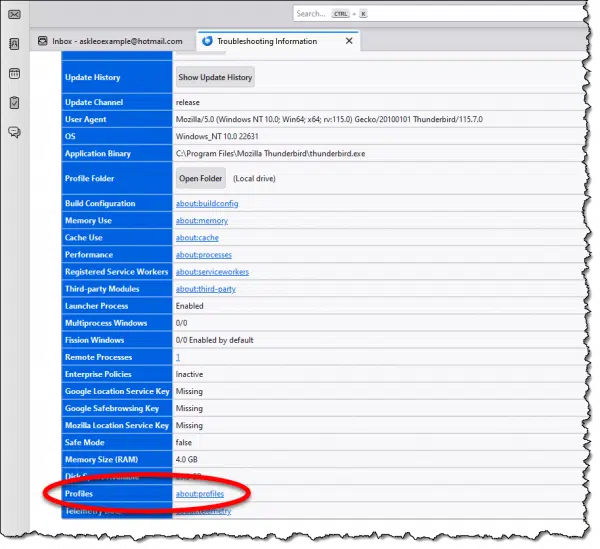
Task: Click Safe Mode value false
Action: point(184,443)
